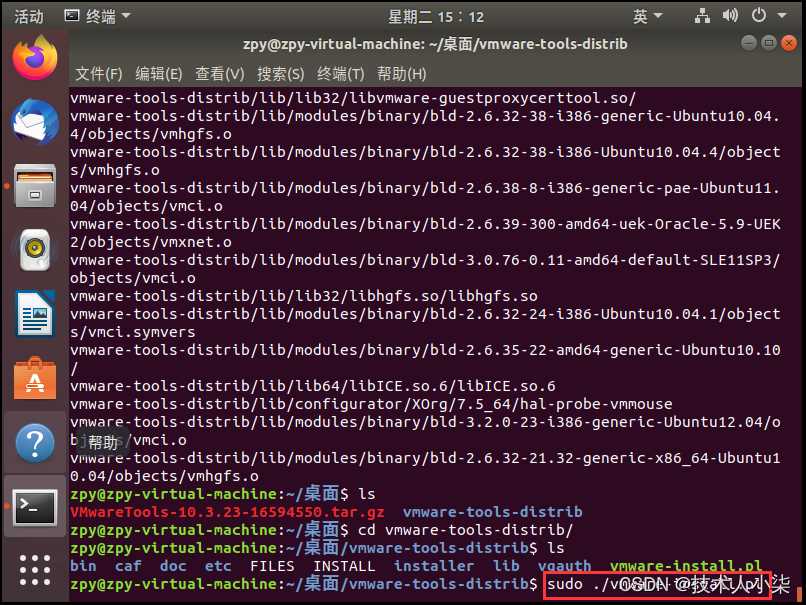Click FILES in the listing

pos(272,566)
